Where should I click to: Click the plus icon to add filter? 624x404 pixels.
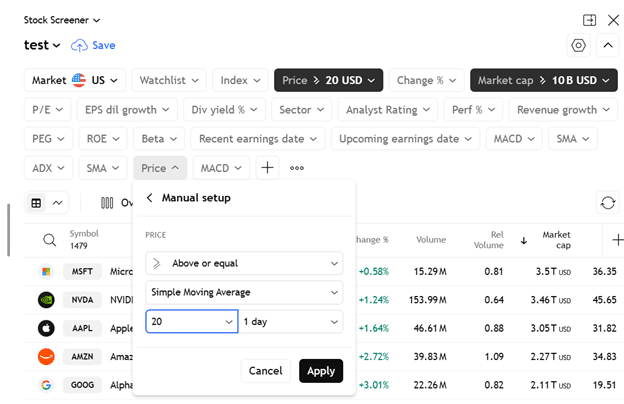[x=267, y=168]
